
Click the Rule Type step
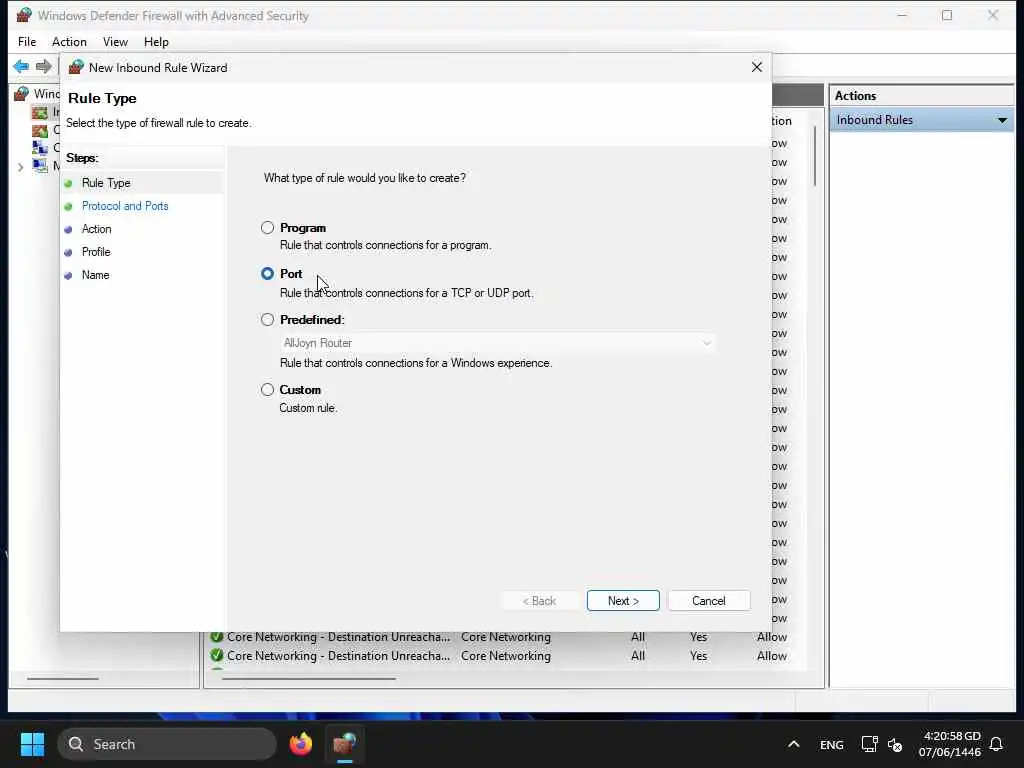click(106, 183)
